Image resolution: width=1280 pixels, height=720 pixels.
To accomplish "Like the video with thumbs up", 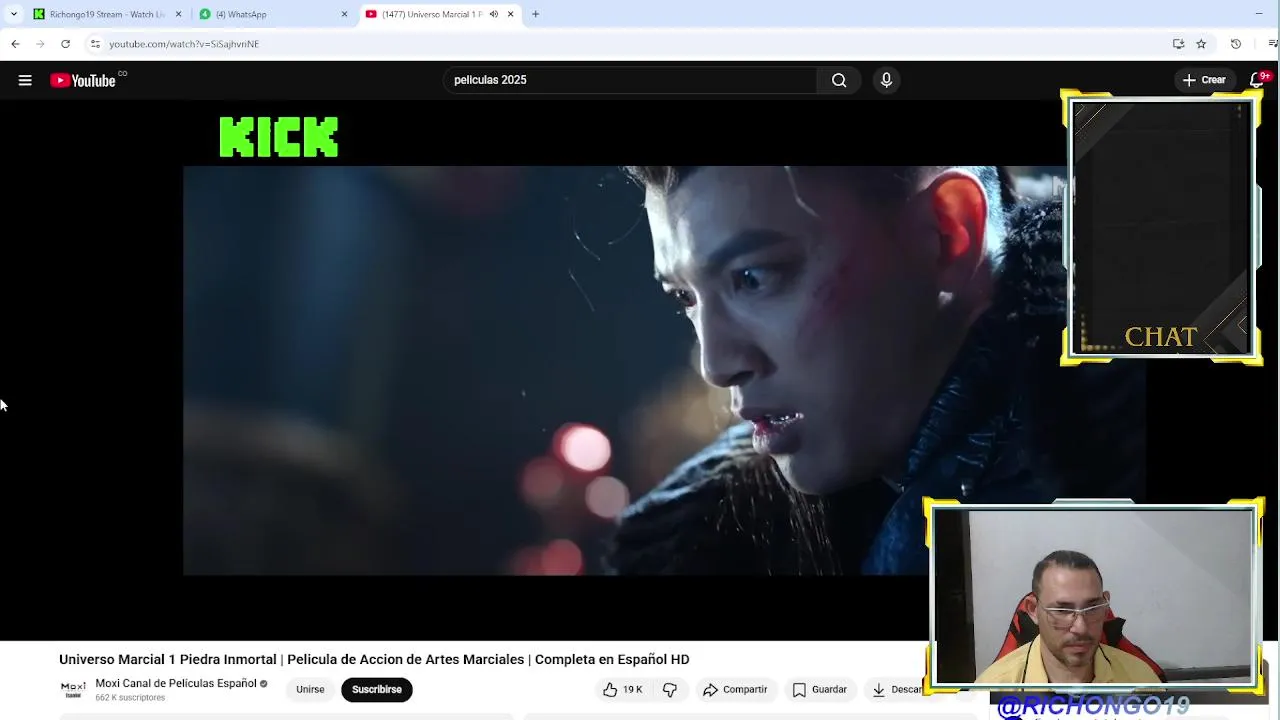I will 622,689.
